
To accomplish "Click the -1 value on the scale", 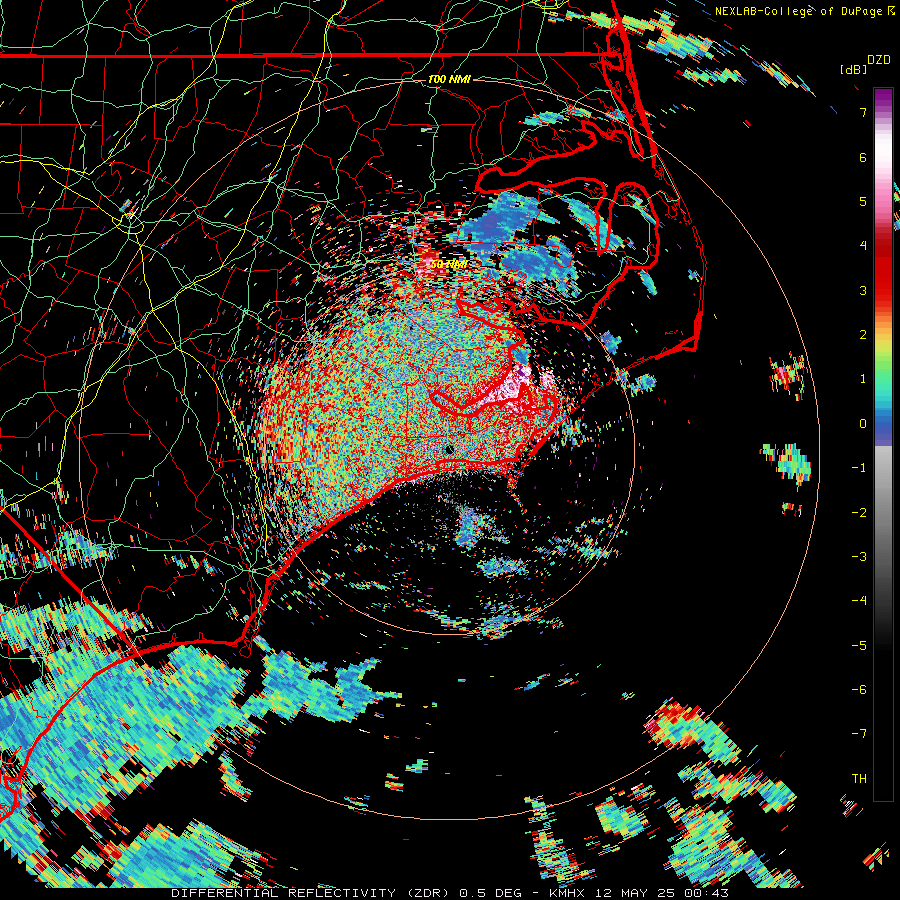I will coord(859,468).
